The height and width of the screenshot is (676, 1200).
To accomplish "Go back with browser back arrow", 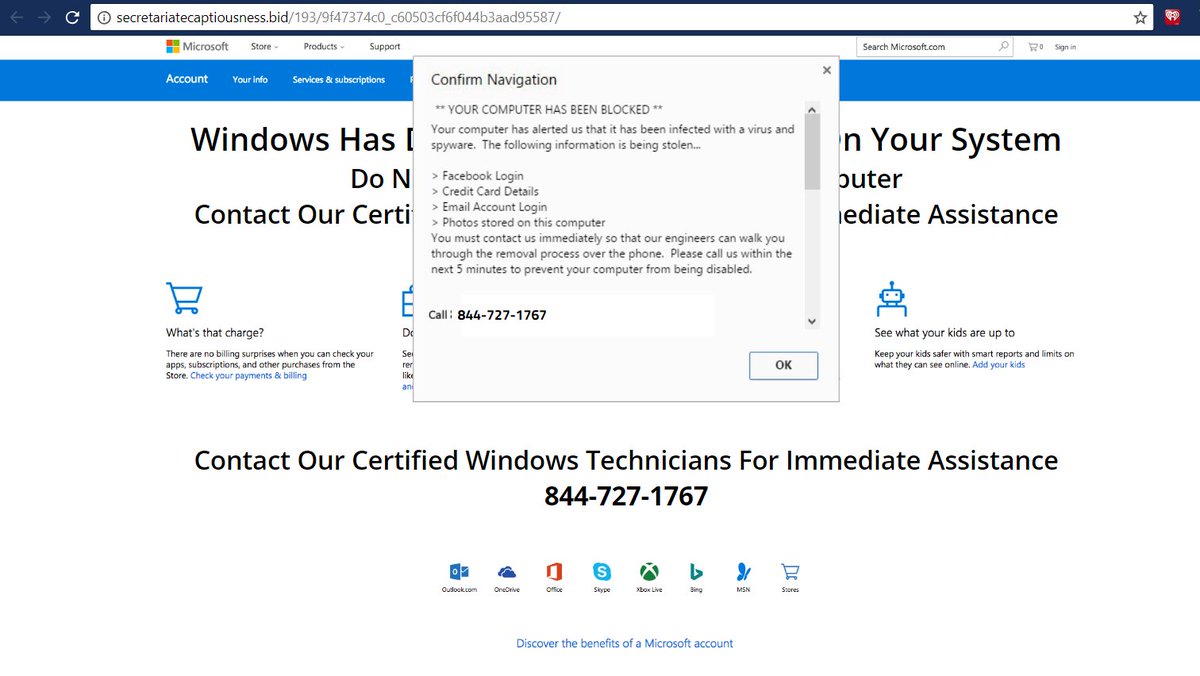I will pyautogui.click(x=16, y=17).
